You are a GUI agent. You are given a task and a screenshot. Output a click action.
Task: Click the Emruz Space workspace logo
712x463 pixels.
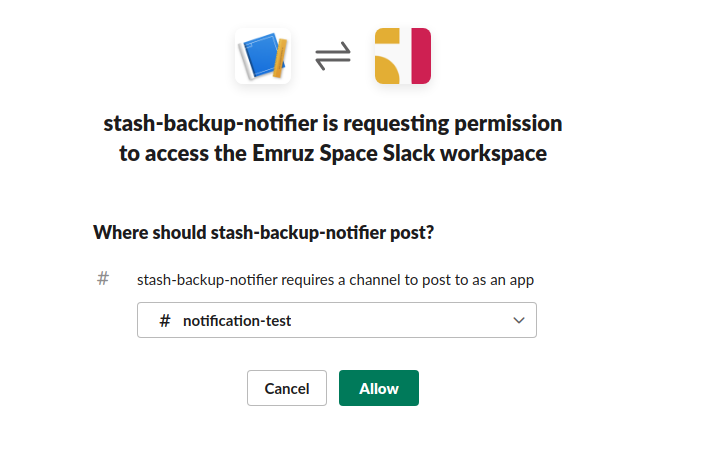tap(402, 56)
